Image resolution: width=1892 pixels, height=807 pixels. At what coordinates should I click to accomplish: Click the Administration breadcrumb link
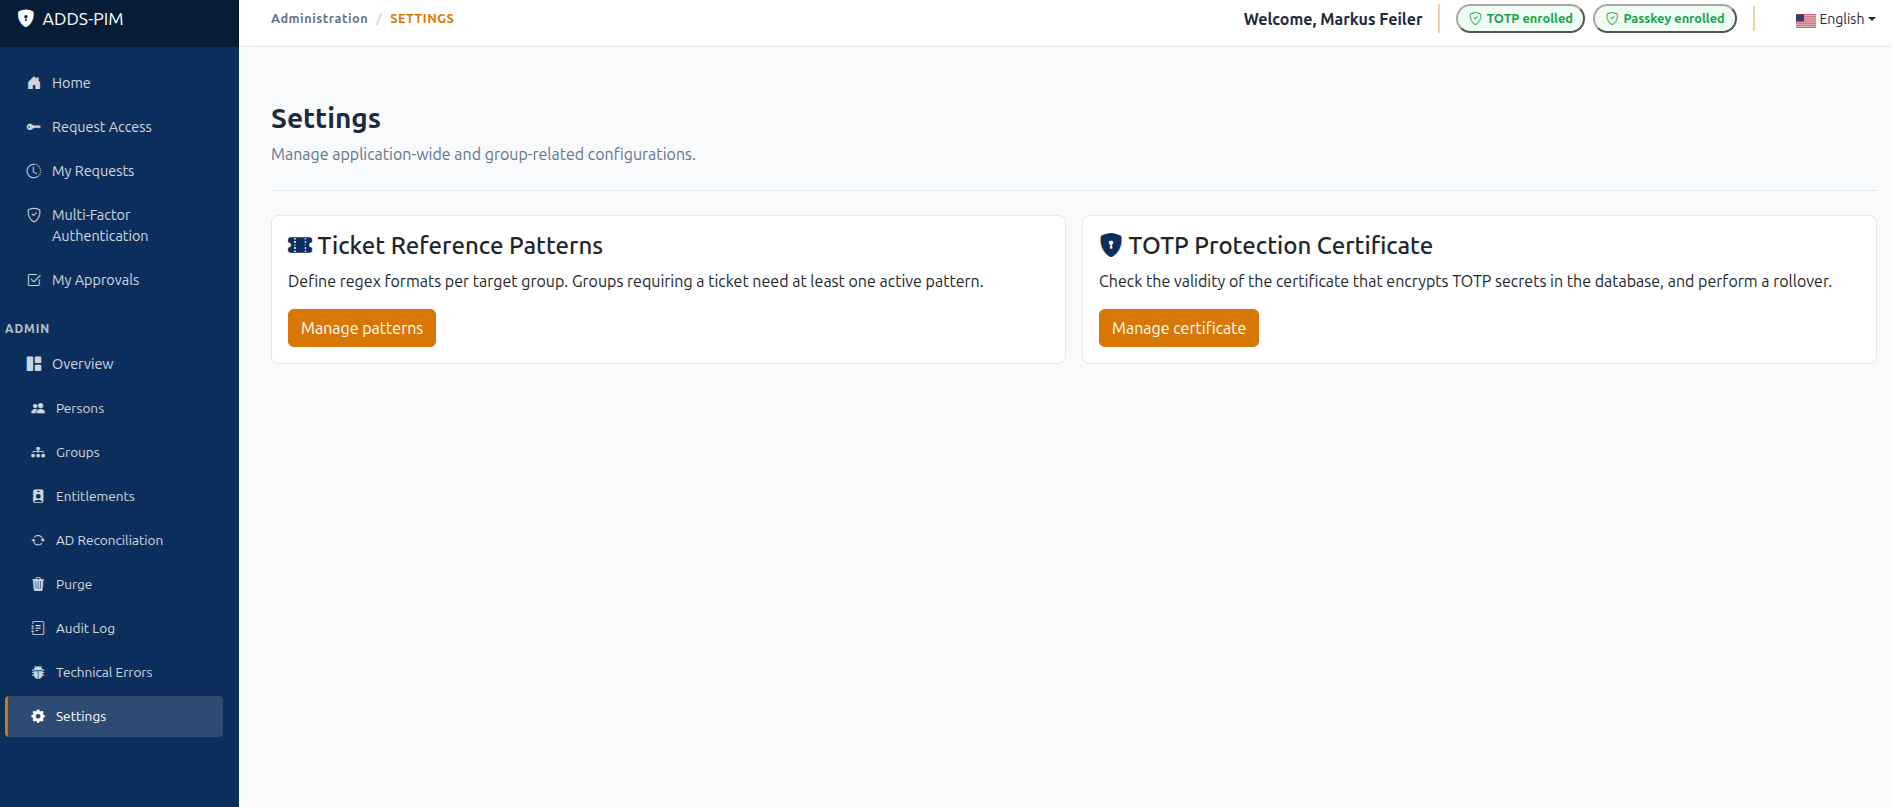coord(319,18)
